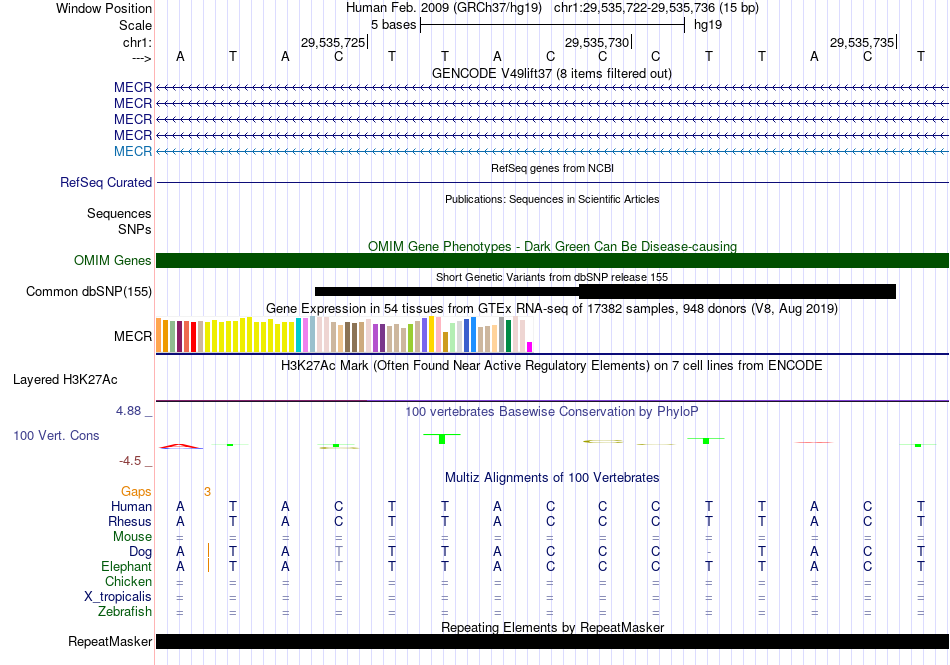Screen dimensions: 950x665
Task: Select the chr1: ruler label
Action: 137,42
